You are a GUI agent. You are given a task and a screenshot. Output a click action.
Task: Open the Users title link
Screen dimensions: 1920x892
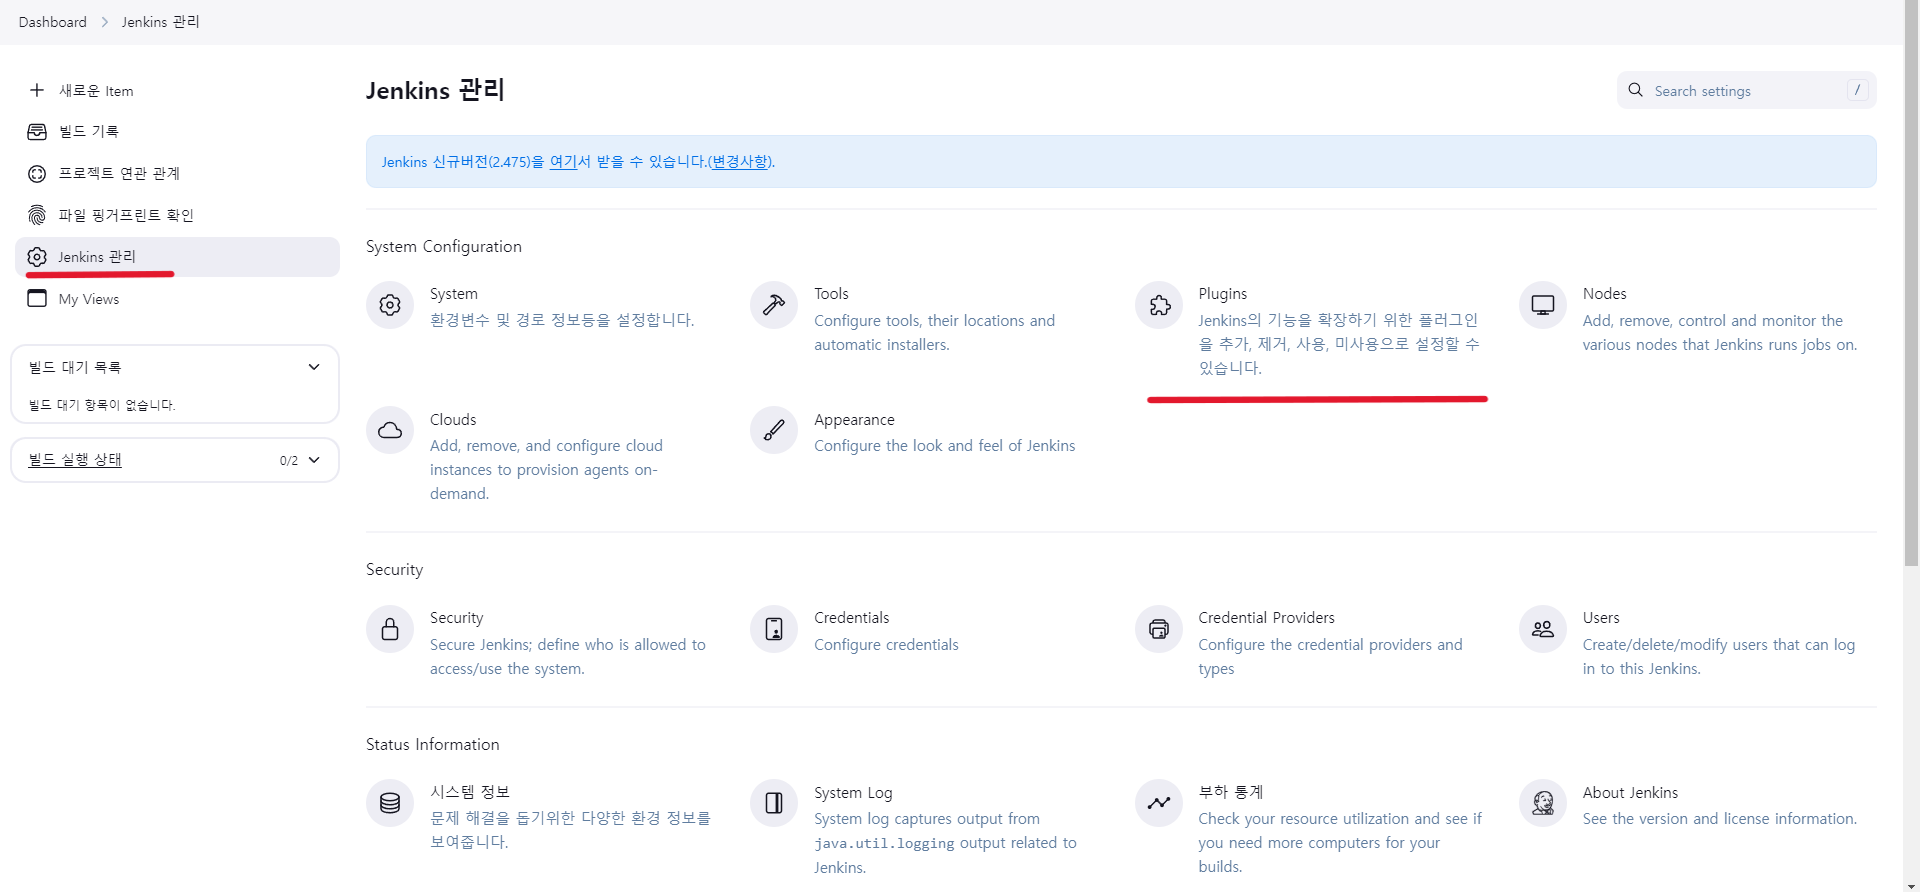pos(1601,617)
